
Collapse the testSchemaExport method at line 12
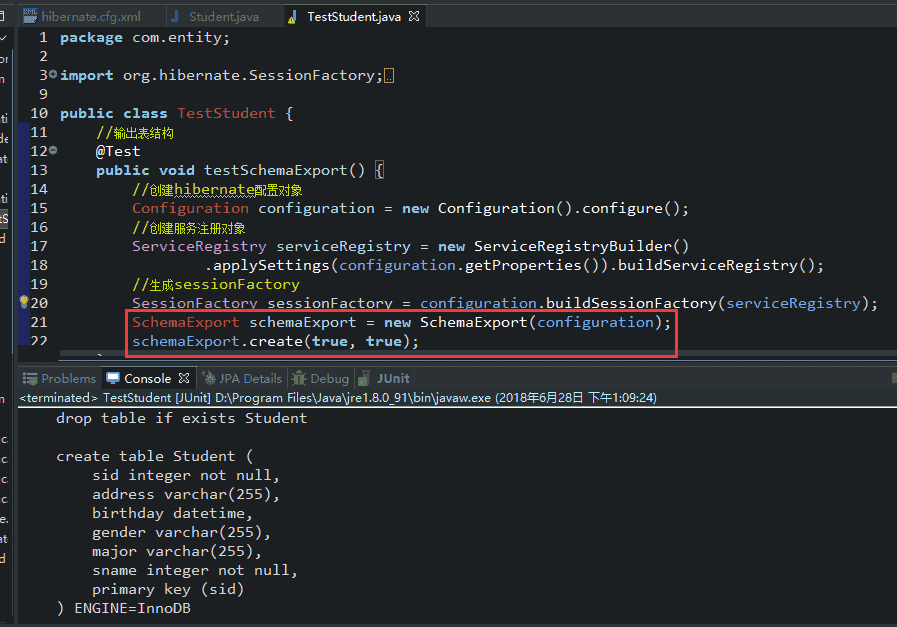[x=53, y=151]
